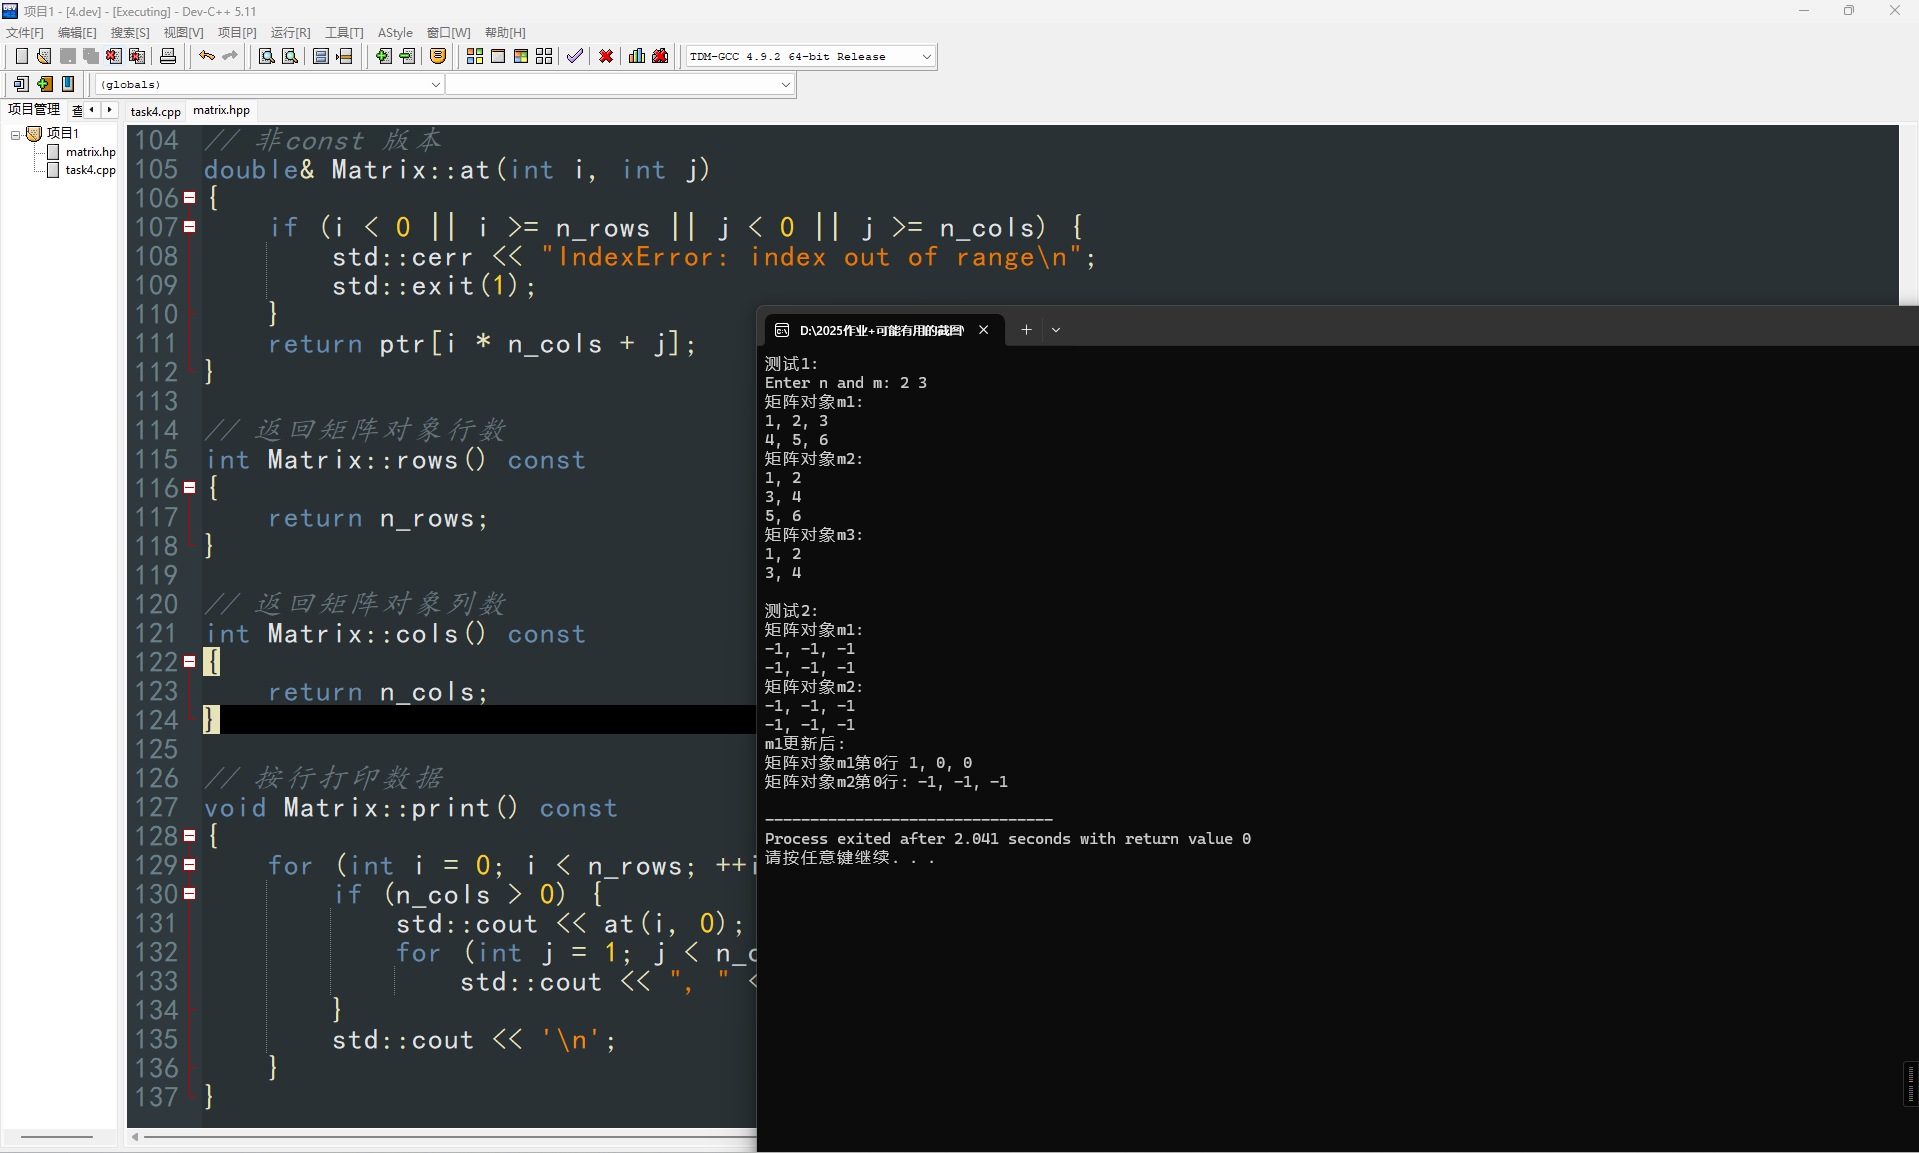Image resolution: width=1919 pixels, height=1153 pixels.
Task: Open the 帮助[H] menu
Action: click(505, 33)
